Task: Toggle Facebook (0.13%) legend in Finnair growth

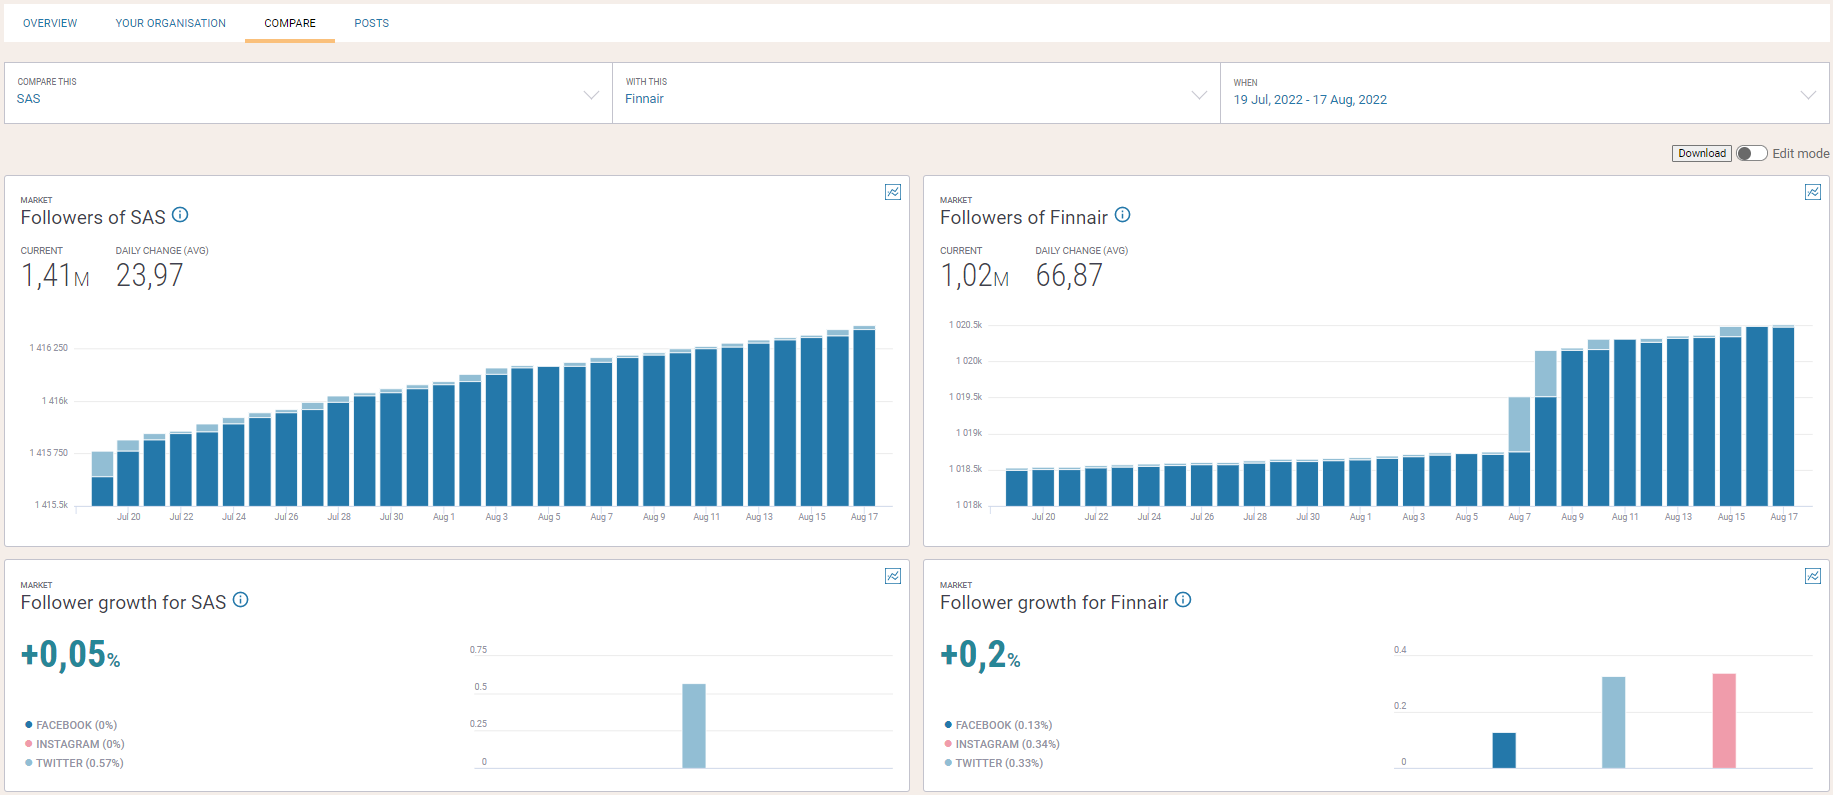Action: click(998, 725)
